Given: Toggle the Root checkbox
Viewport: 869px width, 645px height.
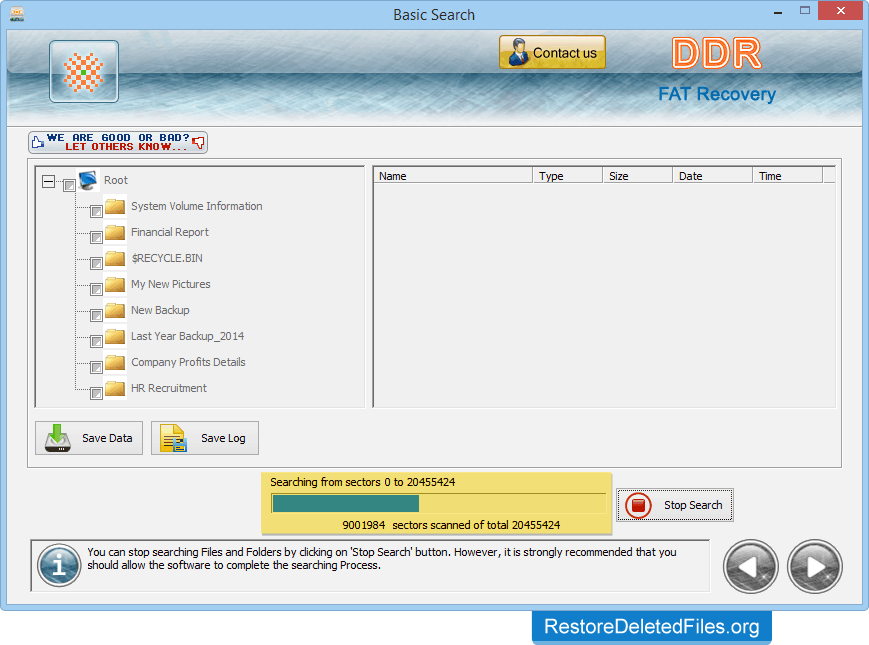Looking at the screenshot, I should coord(69,185).
